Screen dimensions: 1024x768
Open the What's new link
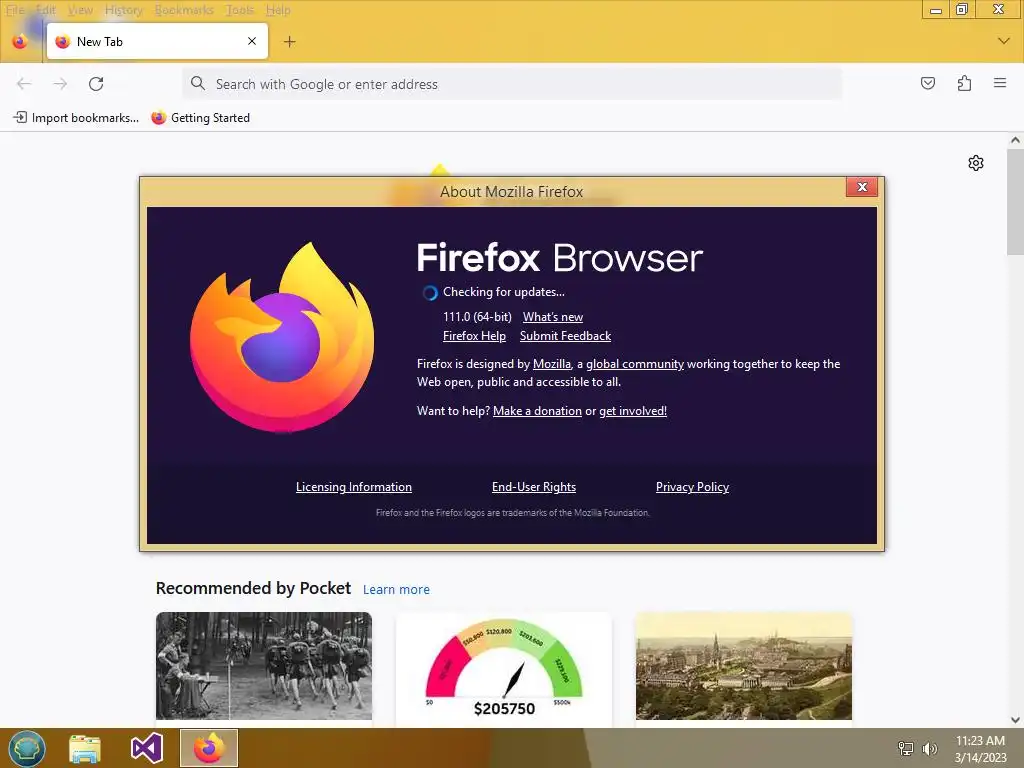[552, 317]
